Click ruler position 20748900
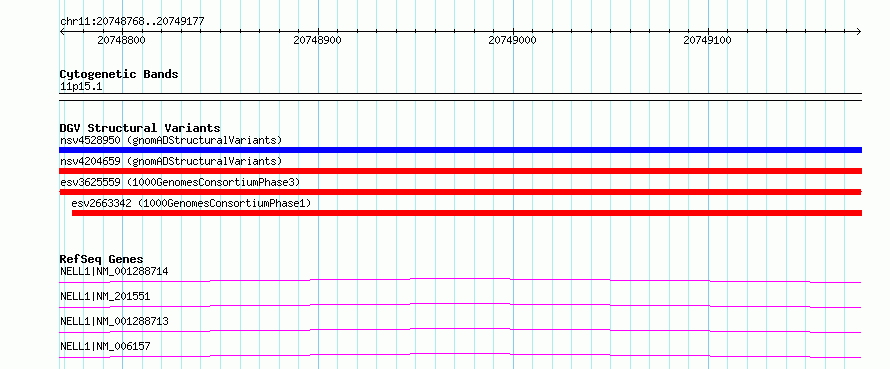 pos(317,40)
